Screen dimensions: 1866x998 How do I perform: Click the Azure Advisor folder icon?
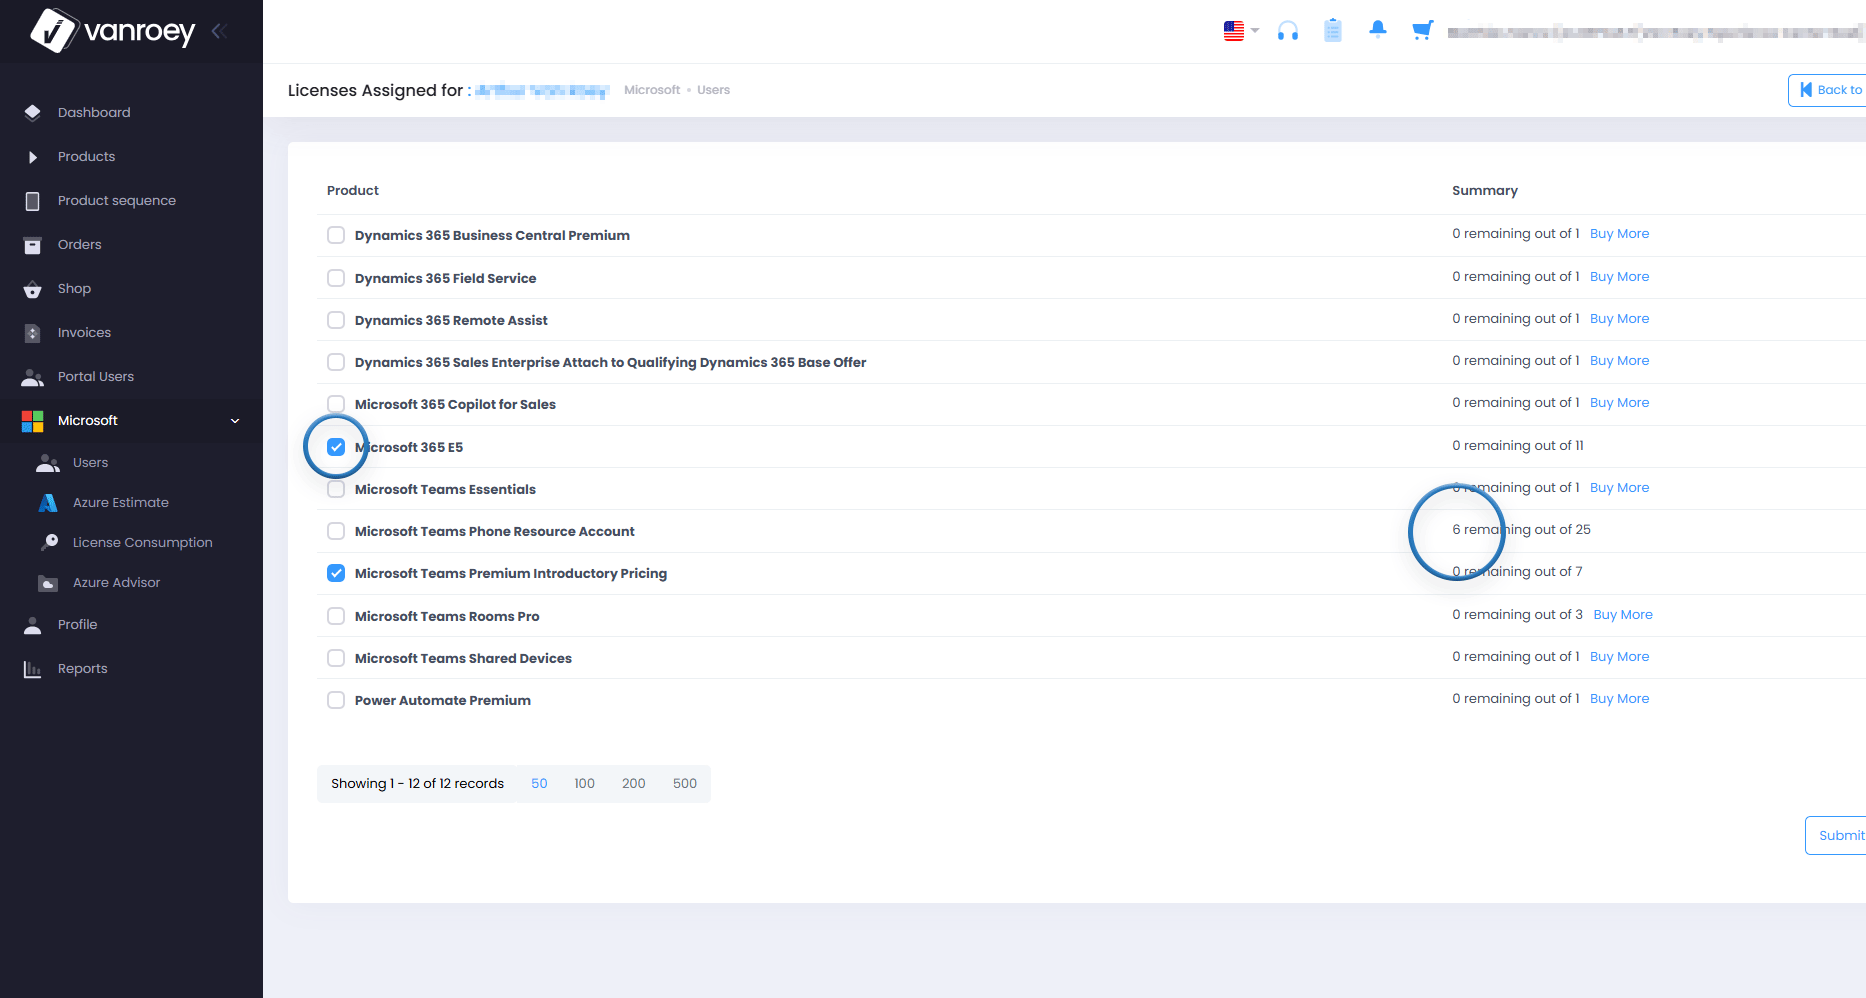coord(47,583)
